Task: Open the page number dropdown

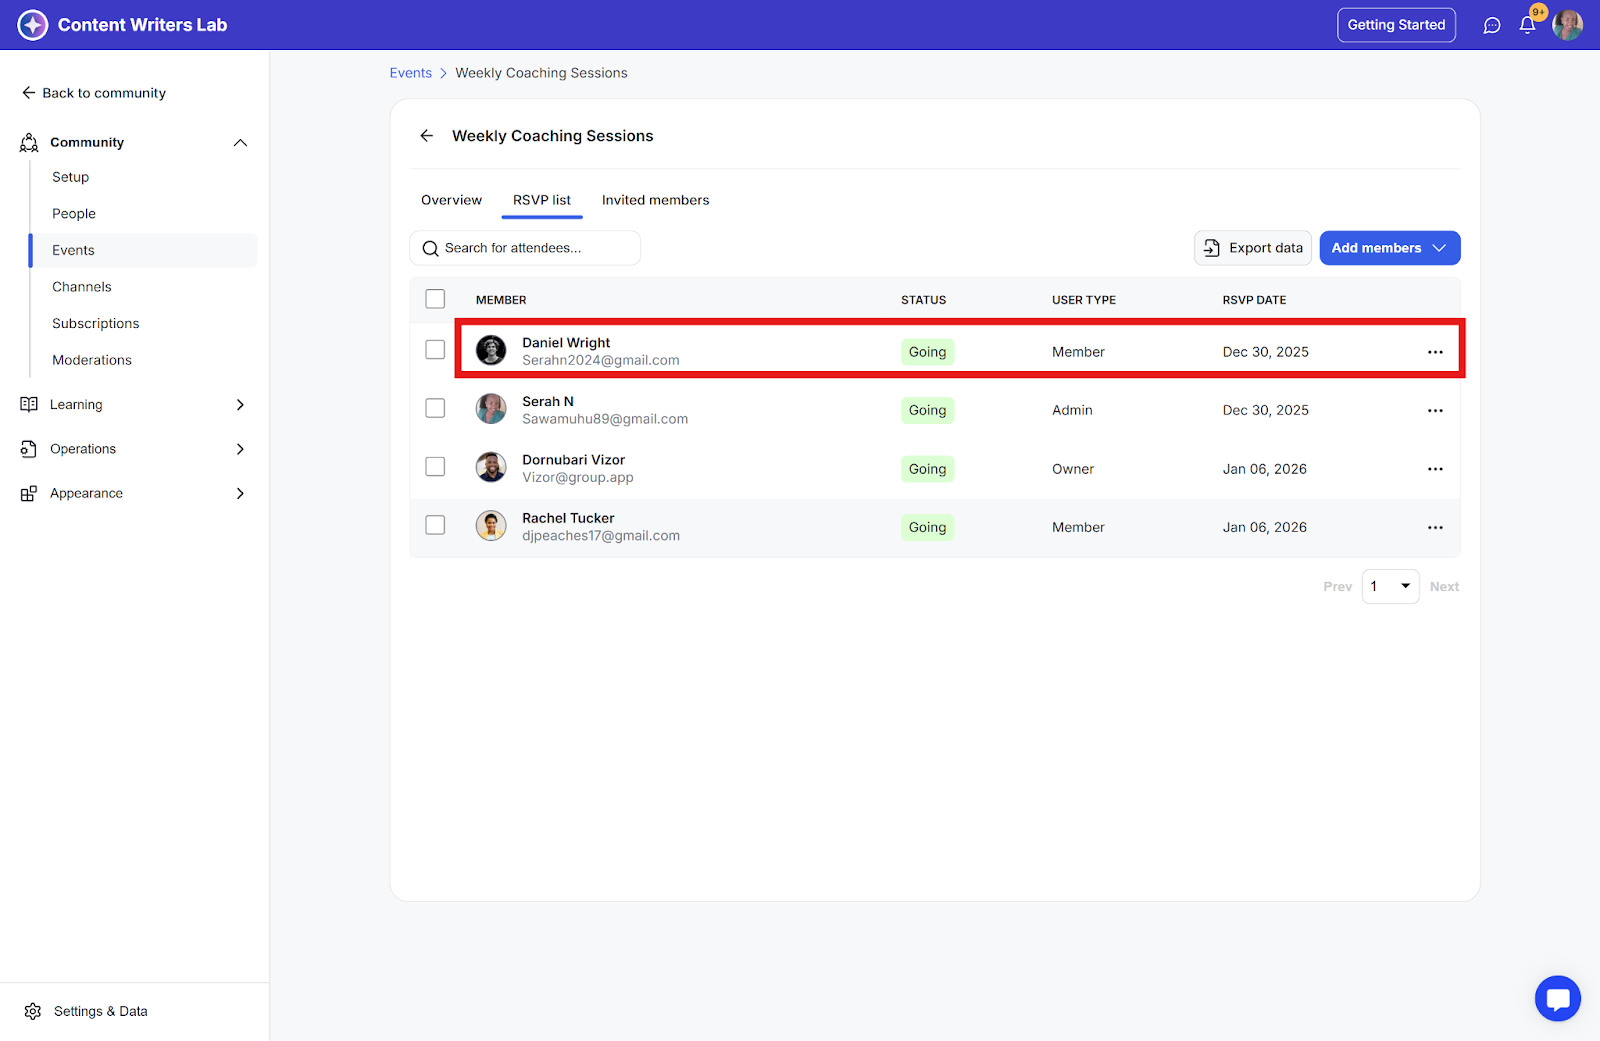Action: click(1390, 587)
